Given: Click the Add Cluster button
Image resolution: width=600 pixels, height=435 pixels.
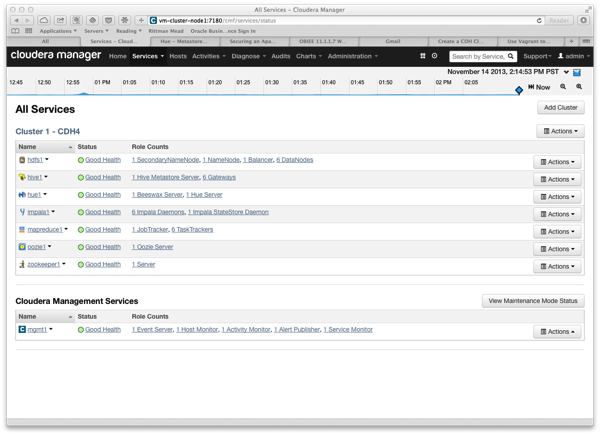Looking at the screenshot, I should click(561, 108).
